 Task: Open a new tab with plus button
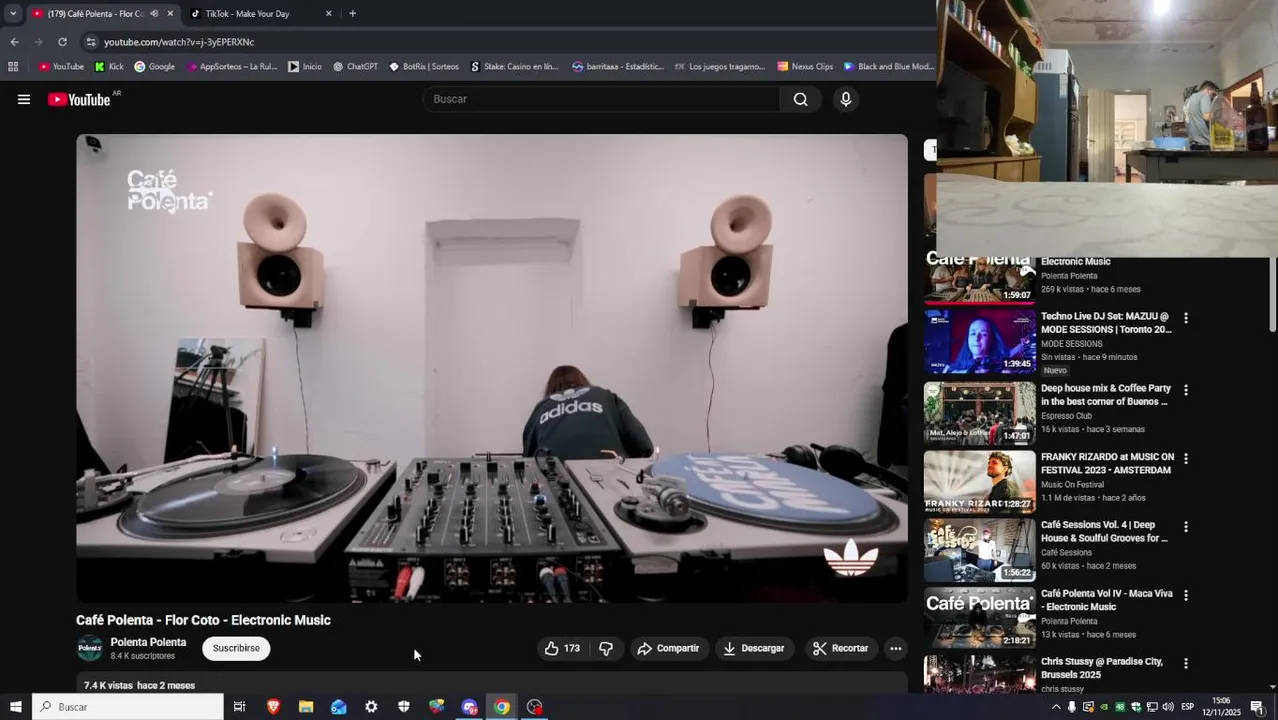pos(352,14)
